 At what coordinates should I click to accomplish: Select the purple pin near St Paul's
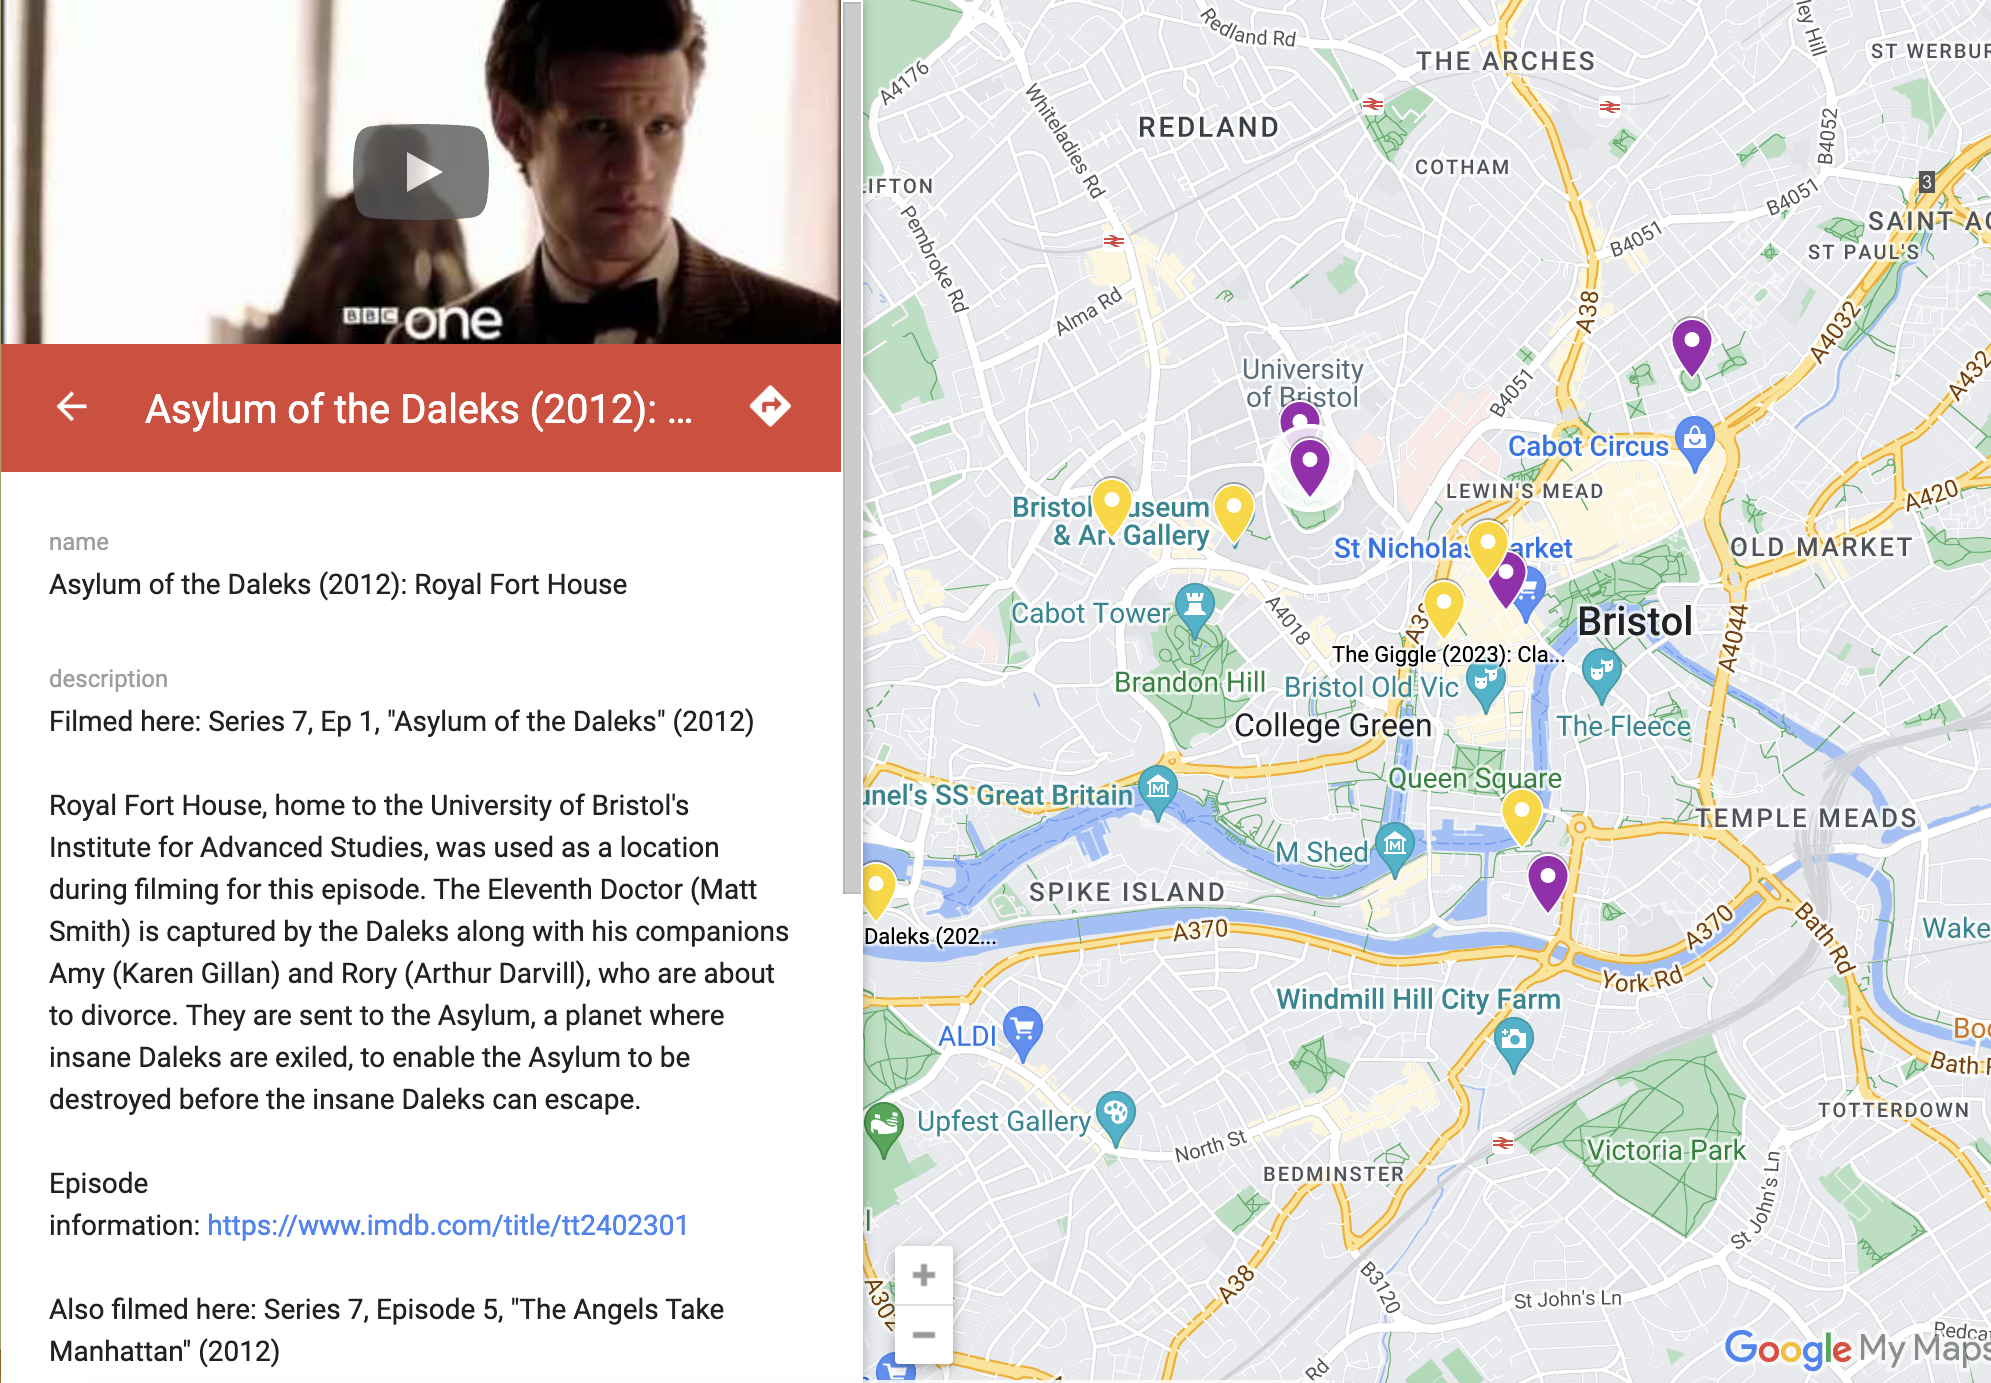pos(1691,349)
